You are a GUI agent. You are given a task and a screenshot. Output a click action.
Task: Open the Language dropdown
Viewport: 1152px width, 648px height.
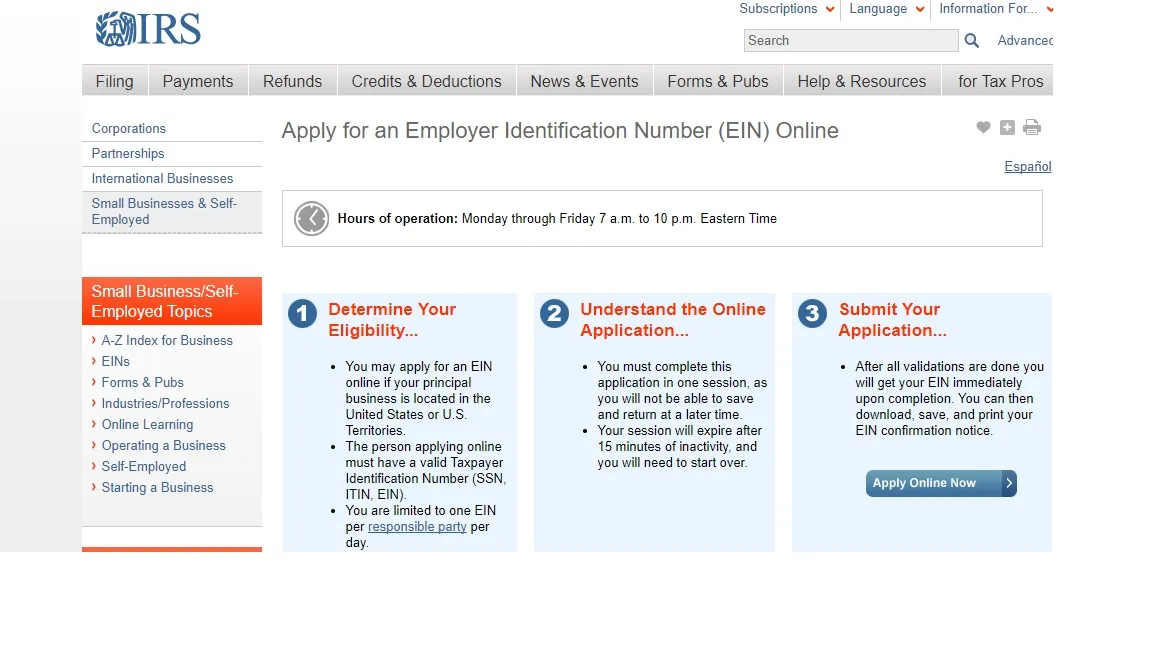pos(886,9)
